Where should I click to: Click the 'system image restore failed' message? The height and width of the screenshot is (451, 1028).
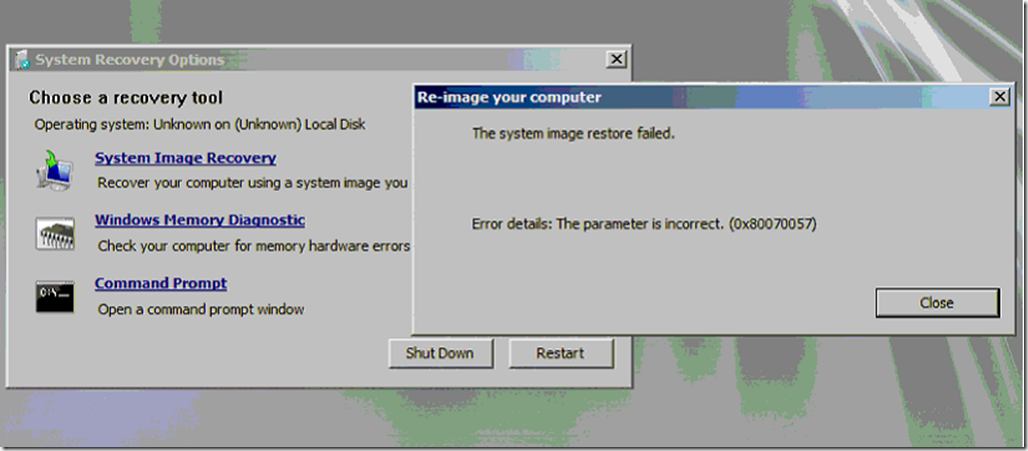[574, 134]
